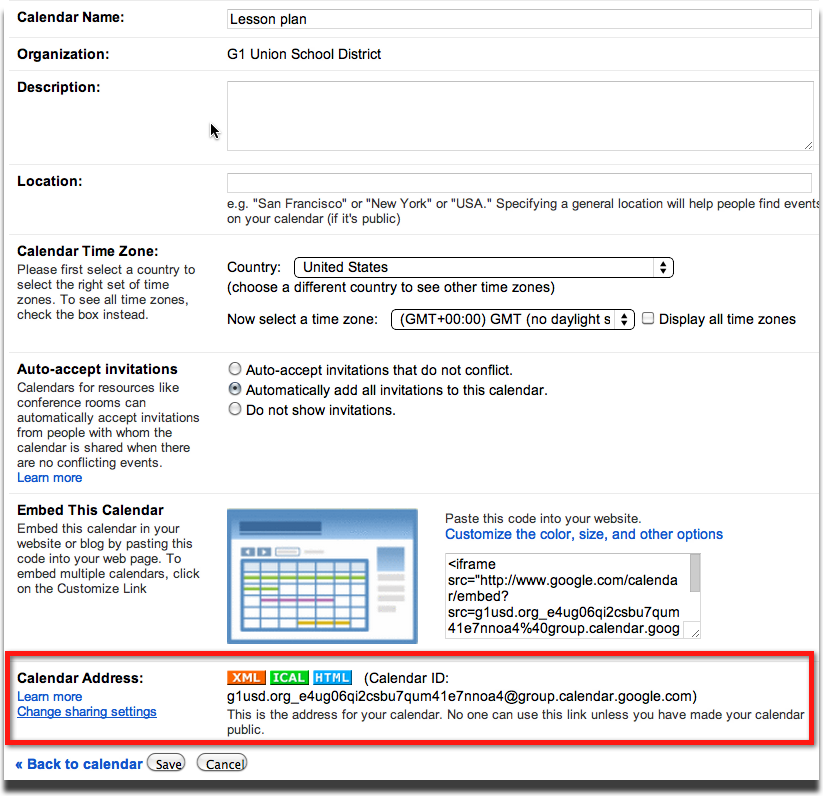Open the Country dropdown showing United States
This screenshot has width=823, height=796.
(484, 267)
